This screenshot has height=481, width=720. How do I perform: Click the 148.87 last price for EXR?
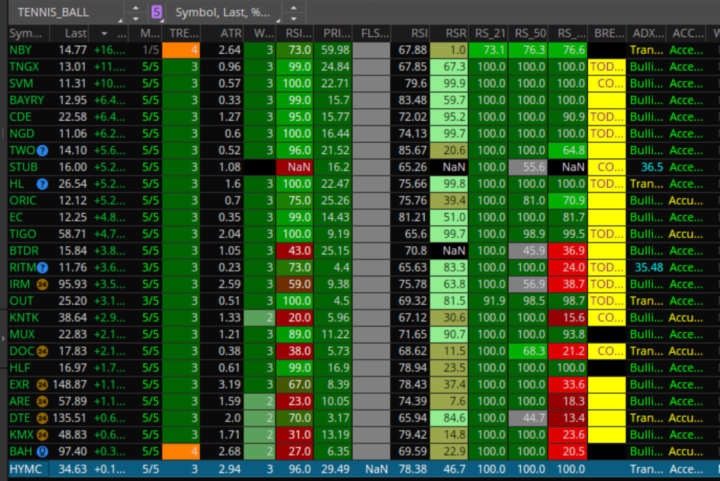70,385
